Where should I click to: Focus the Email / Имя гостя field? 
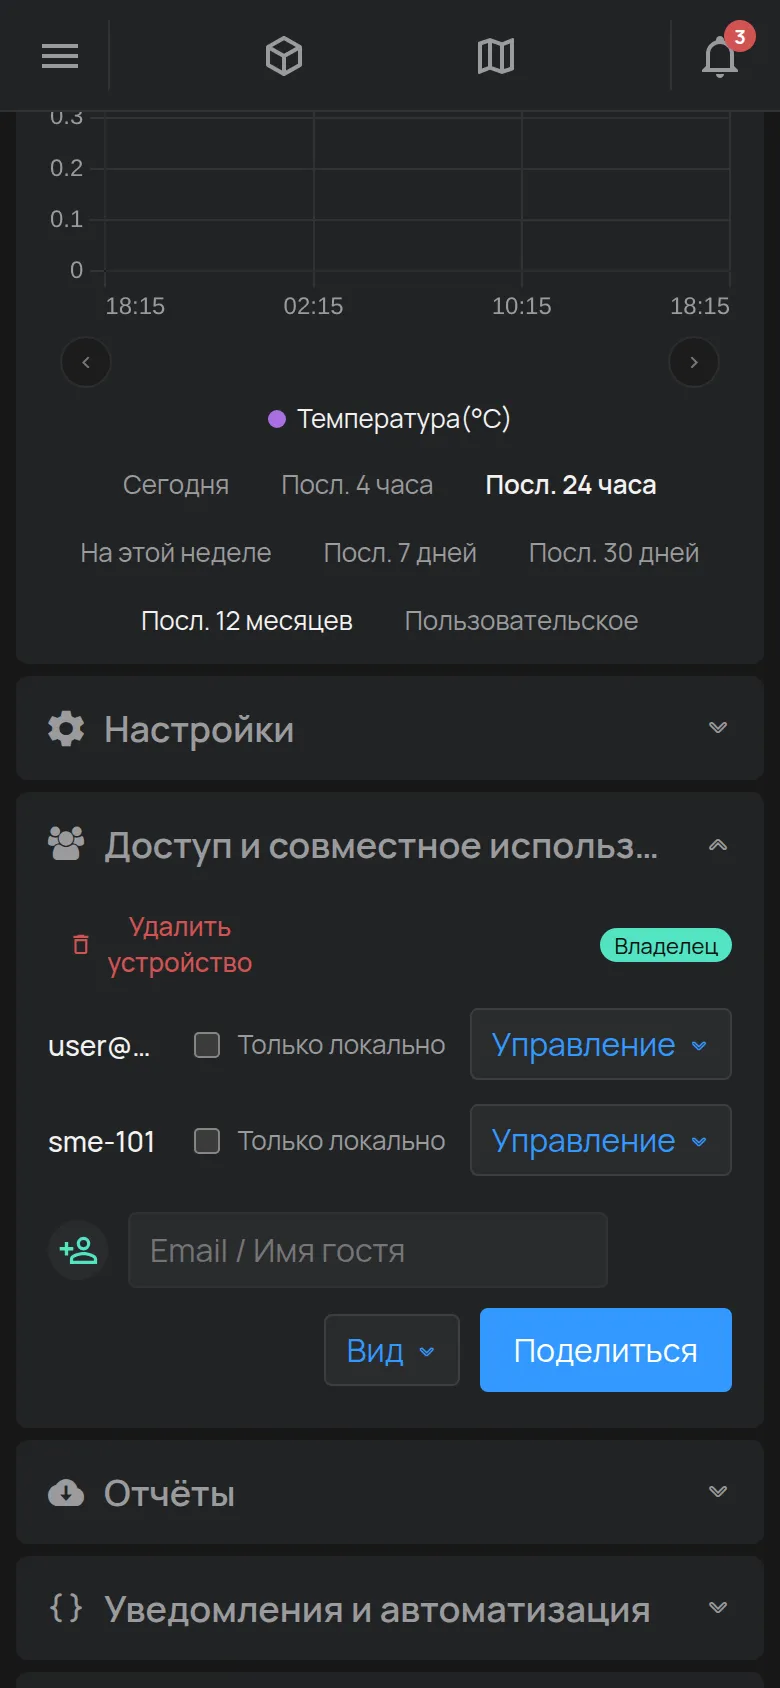pyautogui.click(x=368, y=1250)
